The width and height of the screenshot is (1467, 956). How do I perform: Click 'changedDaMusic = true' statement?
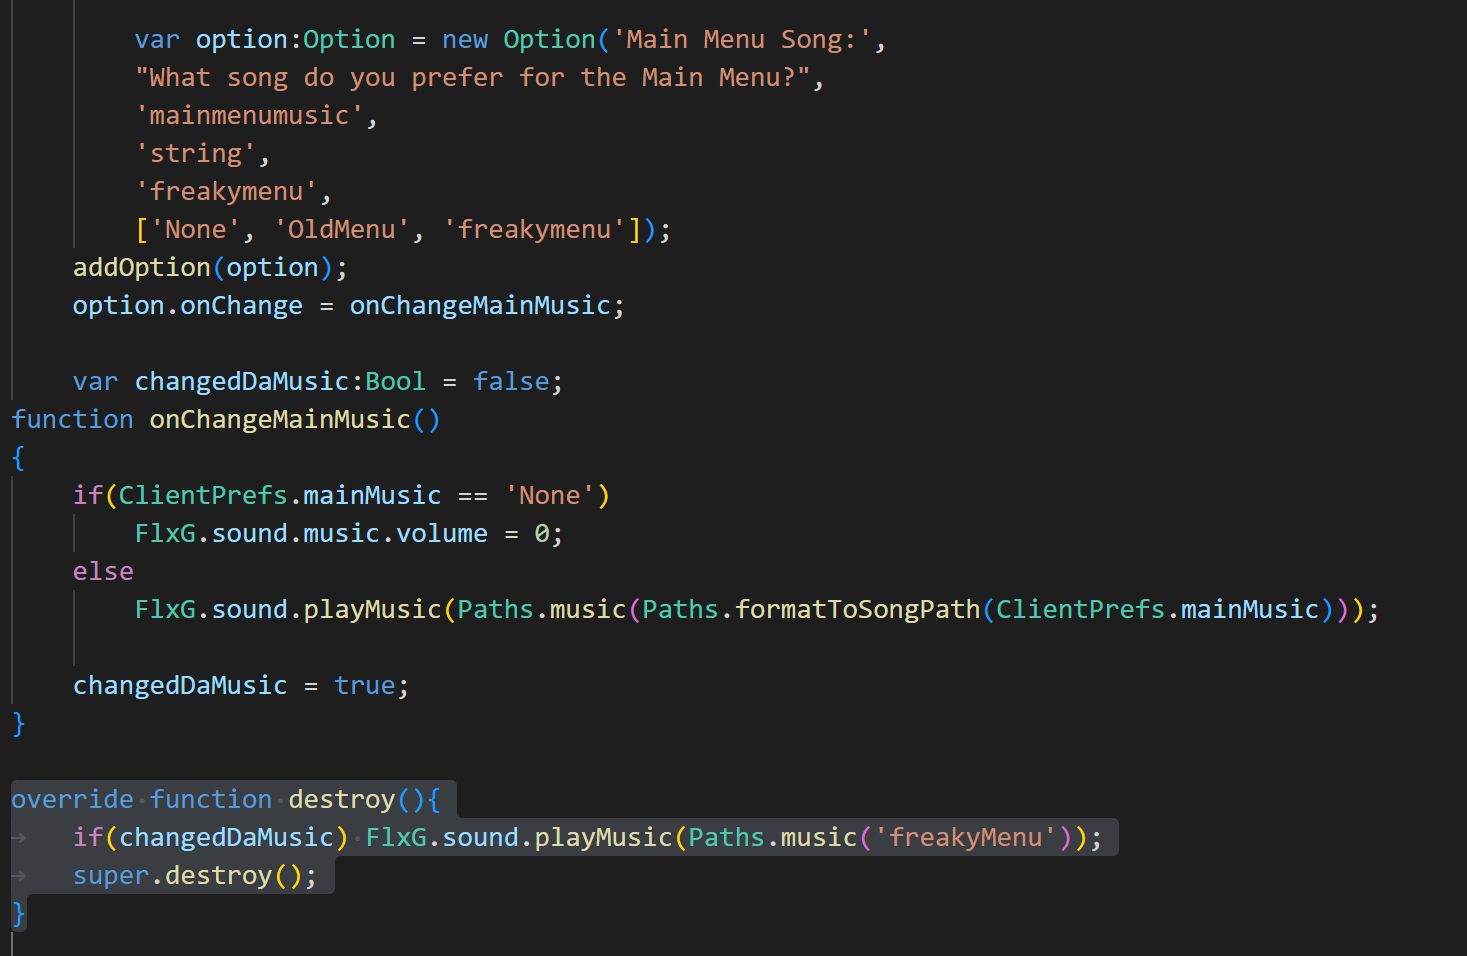[x=241, y=686]
